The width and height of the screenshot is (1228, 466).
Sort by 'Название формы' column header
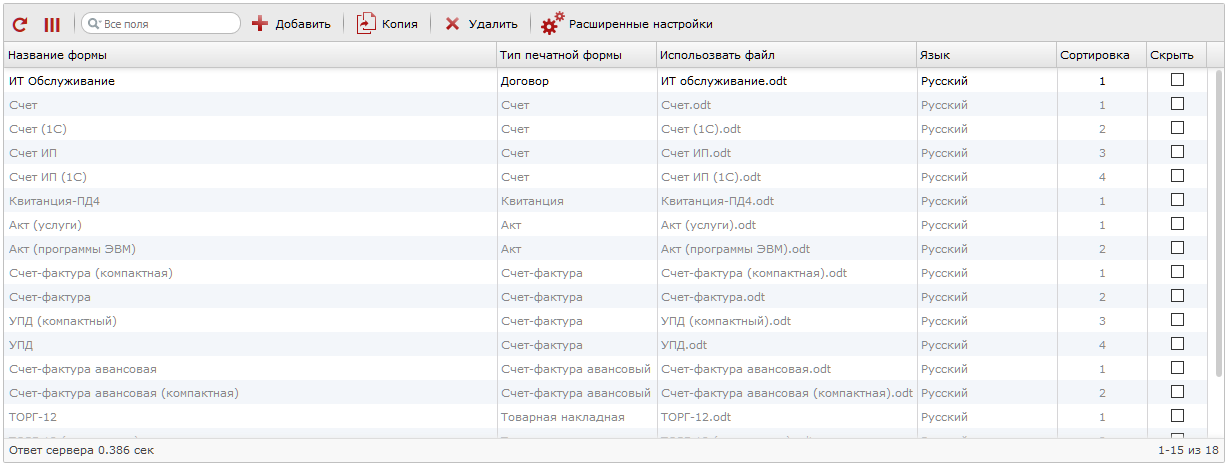[250, 55]
